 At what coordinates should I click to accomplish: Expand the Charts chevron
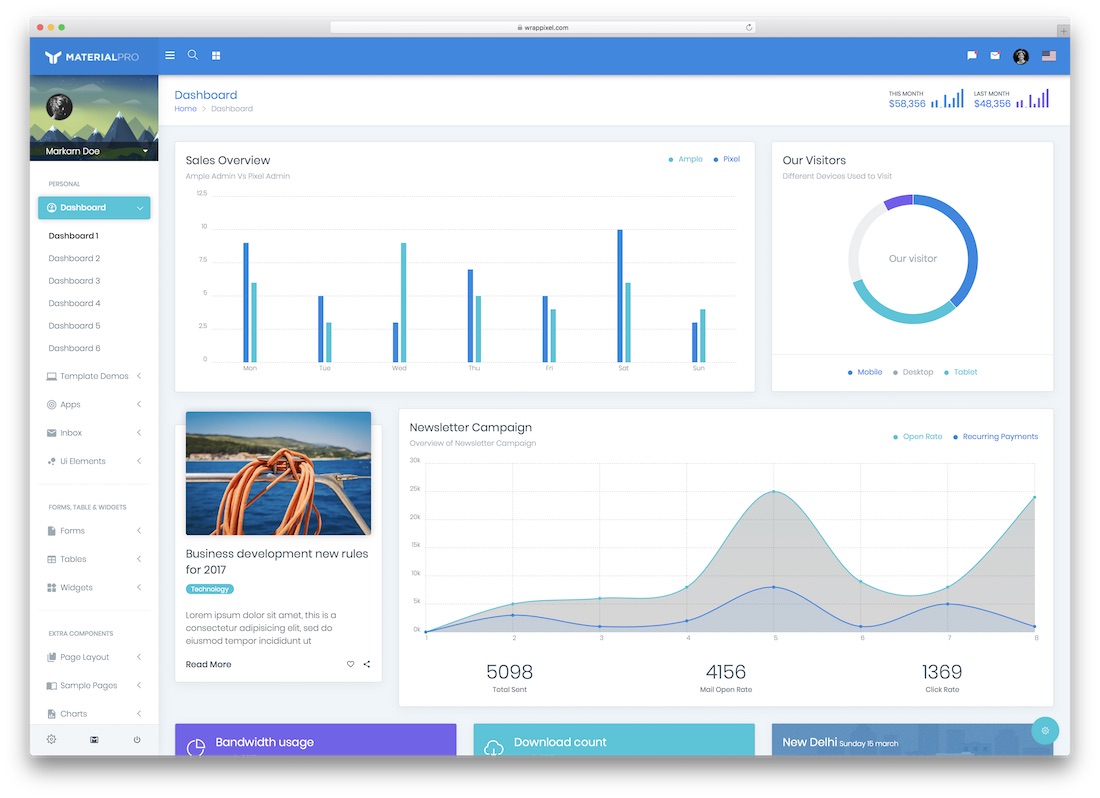(139, 713)
